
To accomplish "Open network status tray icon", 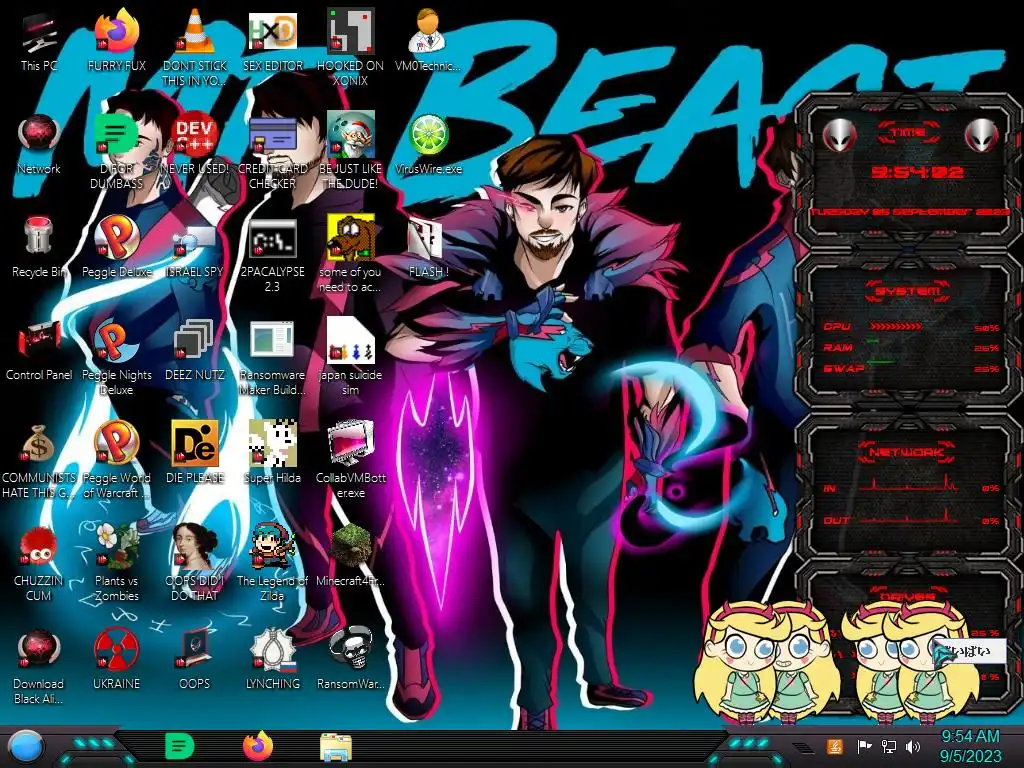I will [x=889, y=746].
